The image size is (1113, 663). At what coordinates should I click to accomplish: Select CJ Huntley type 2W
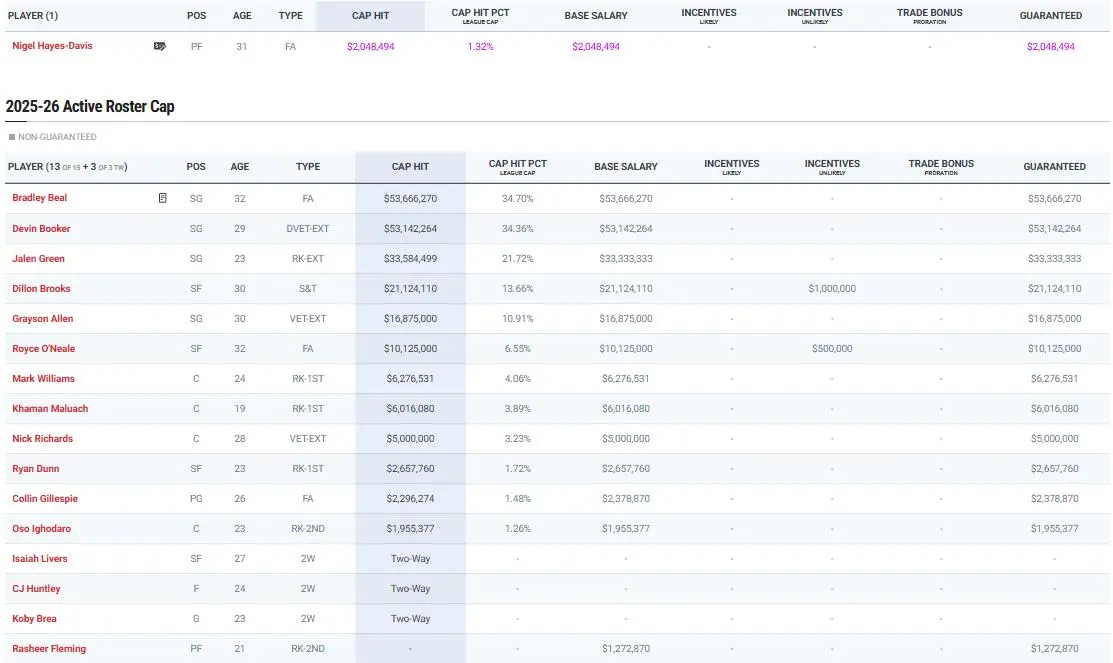click(x=308, y=588)
